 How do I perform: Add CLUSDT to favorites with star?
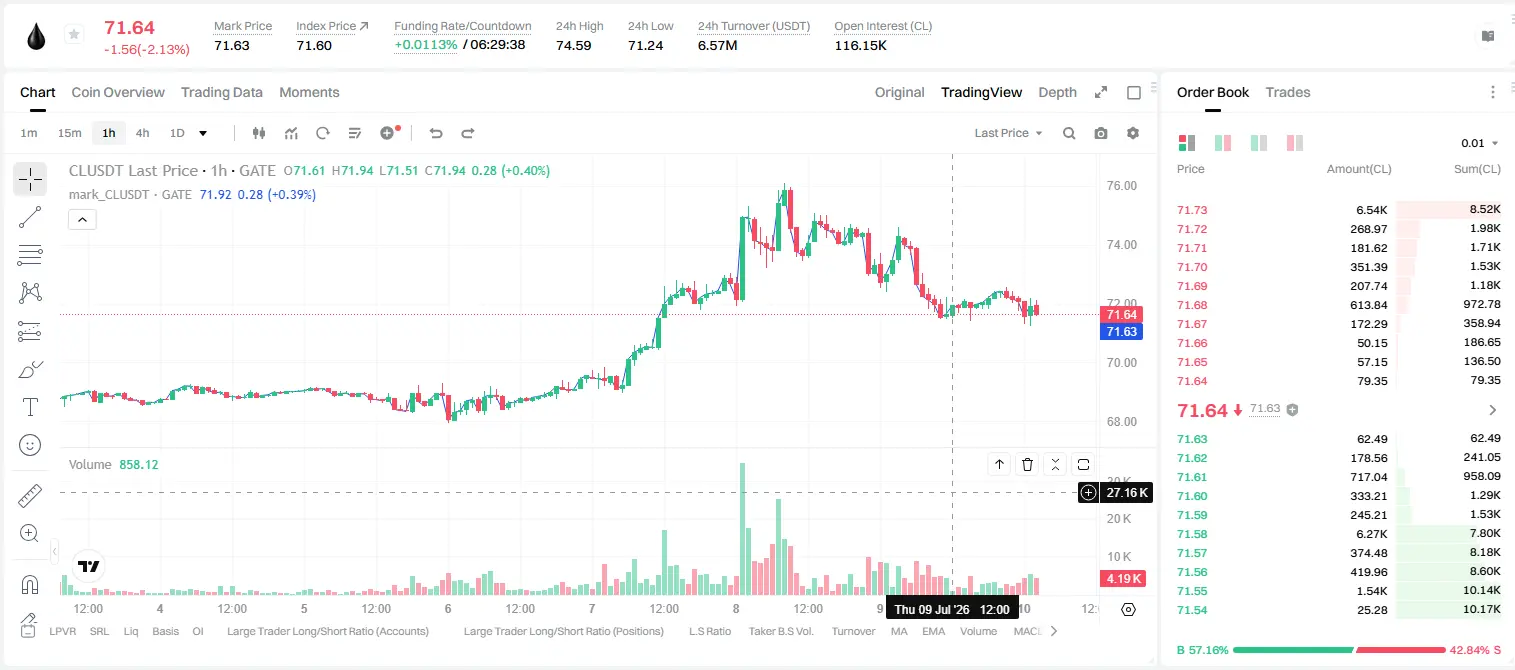click(74, 35)
